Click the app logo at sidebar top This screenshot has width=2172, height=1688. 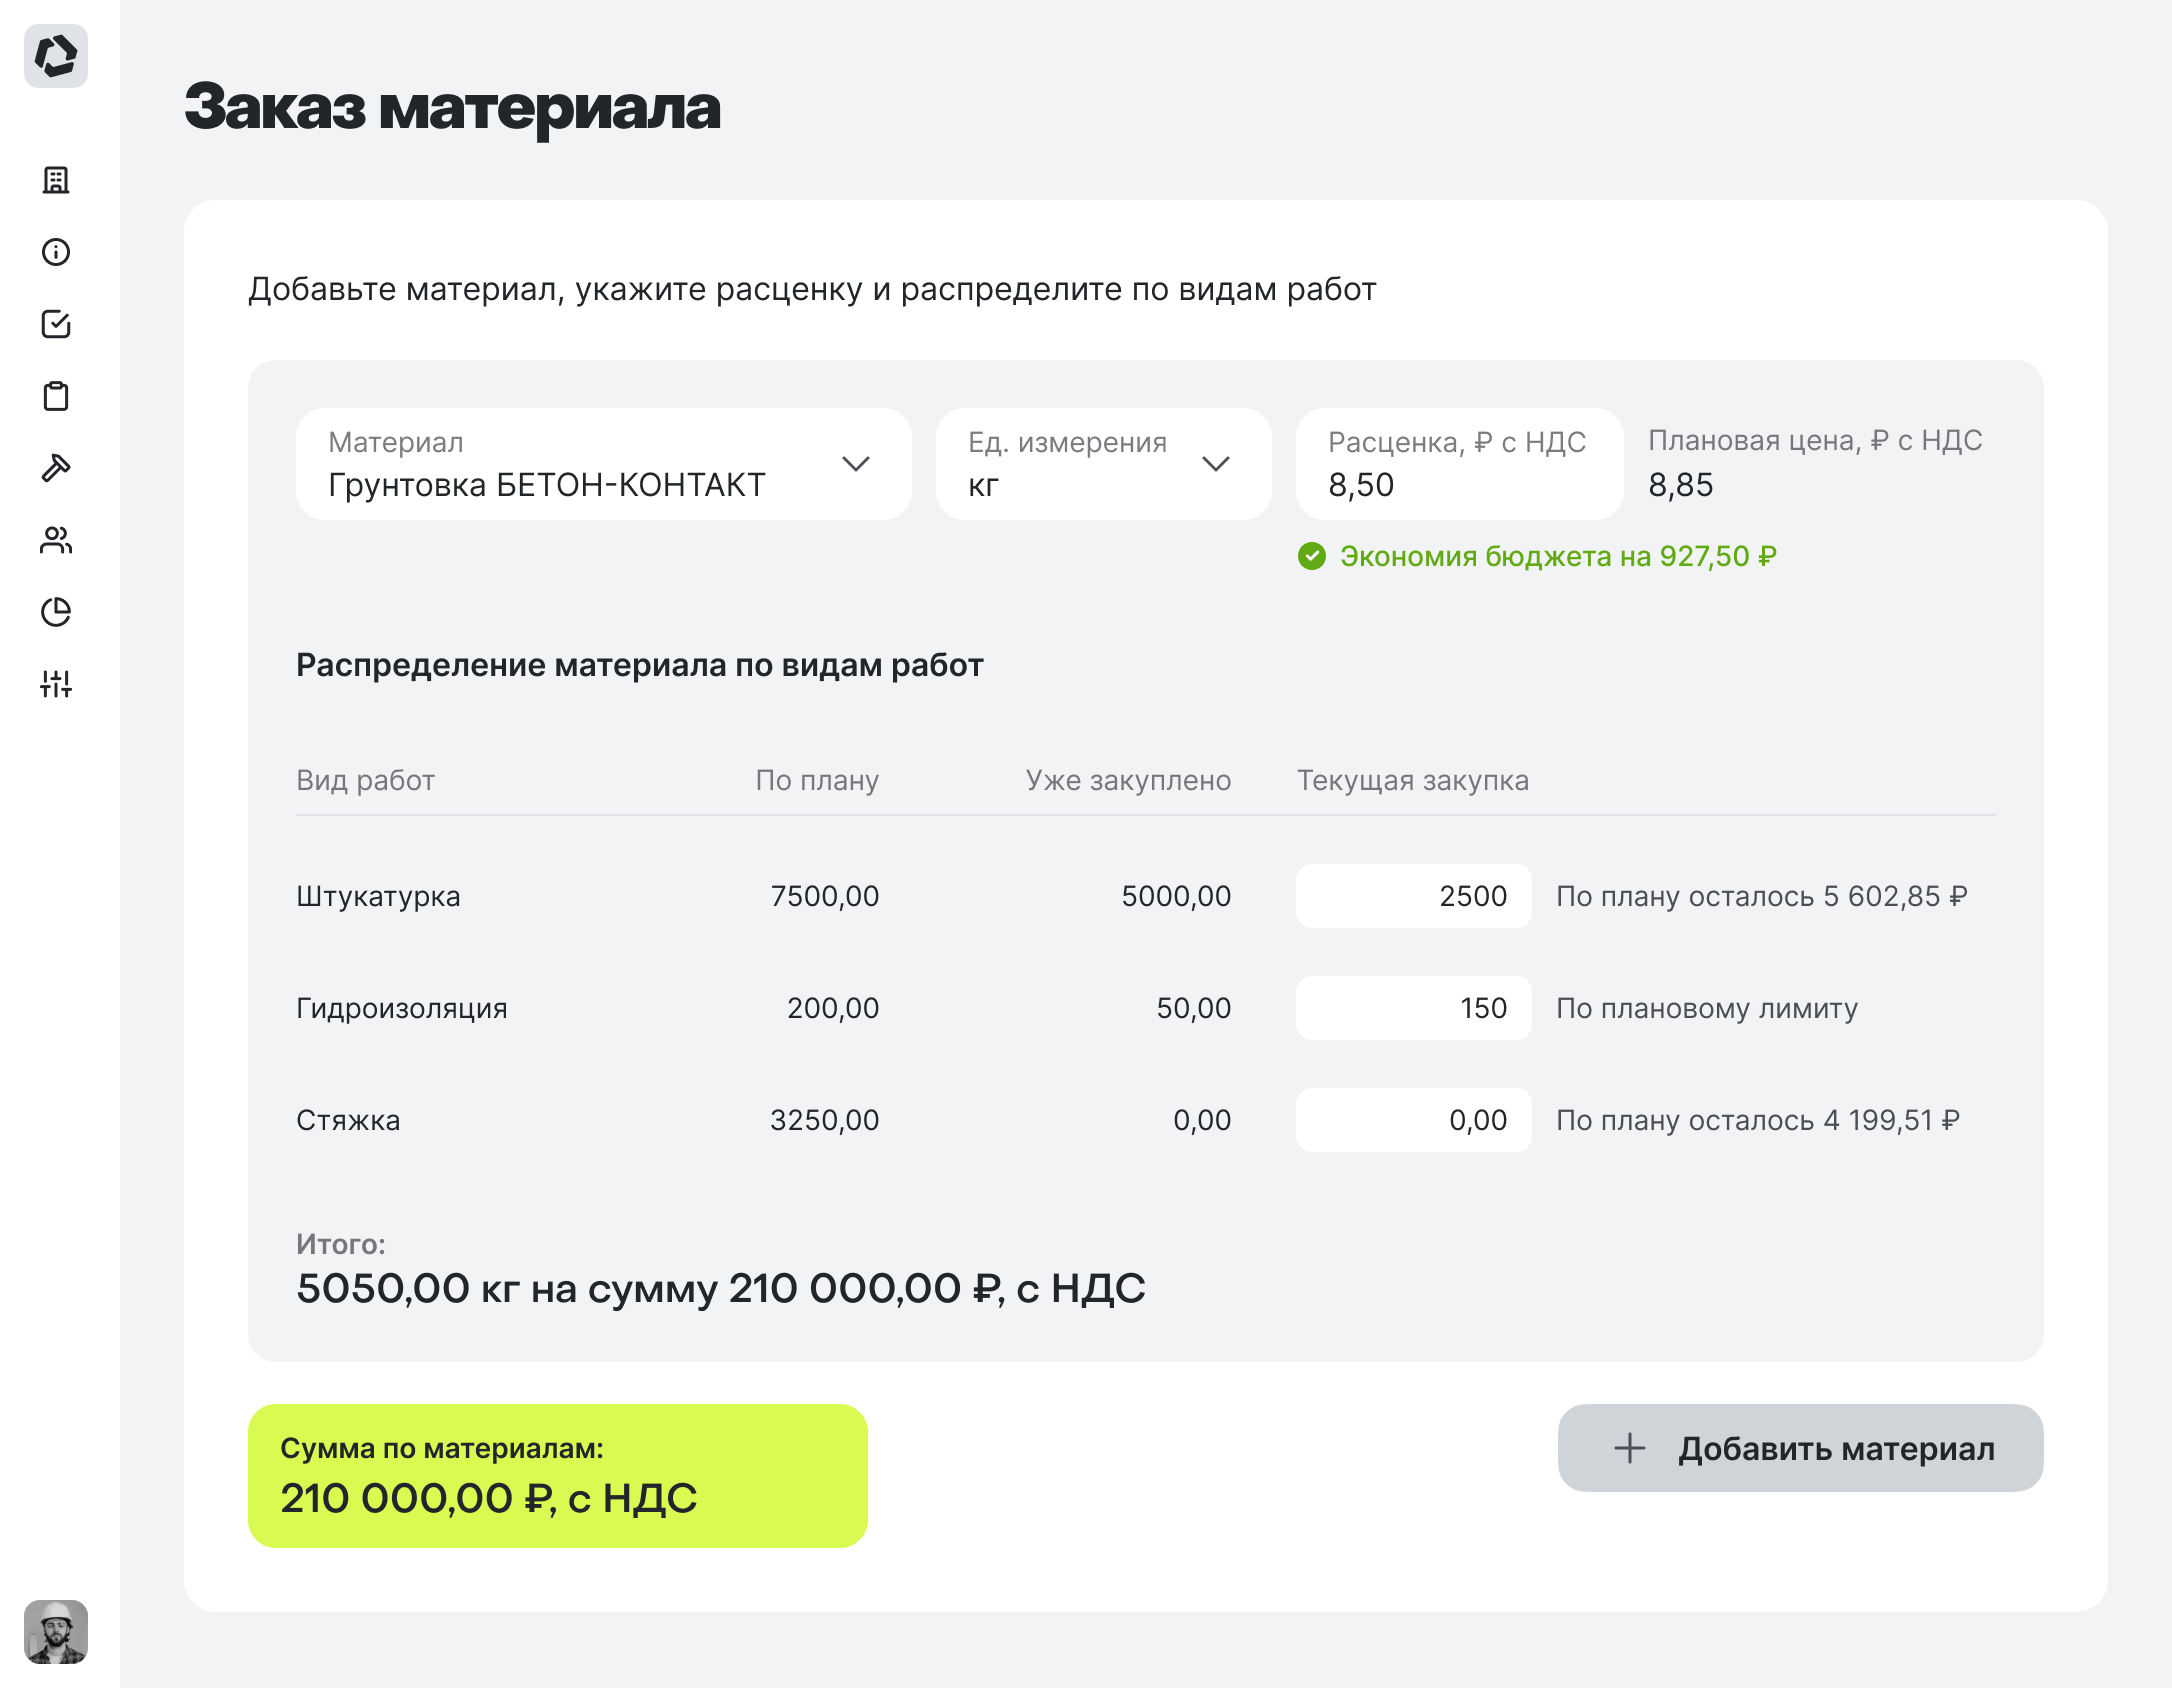tap(57, 57)
